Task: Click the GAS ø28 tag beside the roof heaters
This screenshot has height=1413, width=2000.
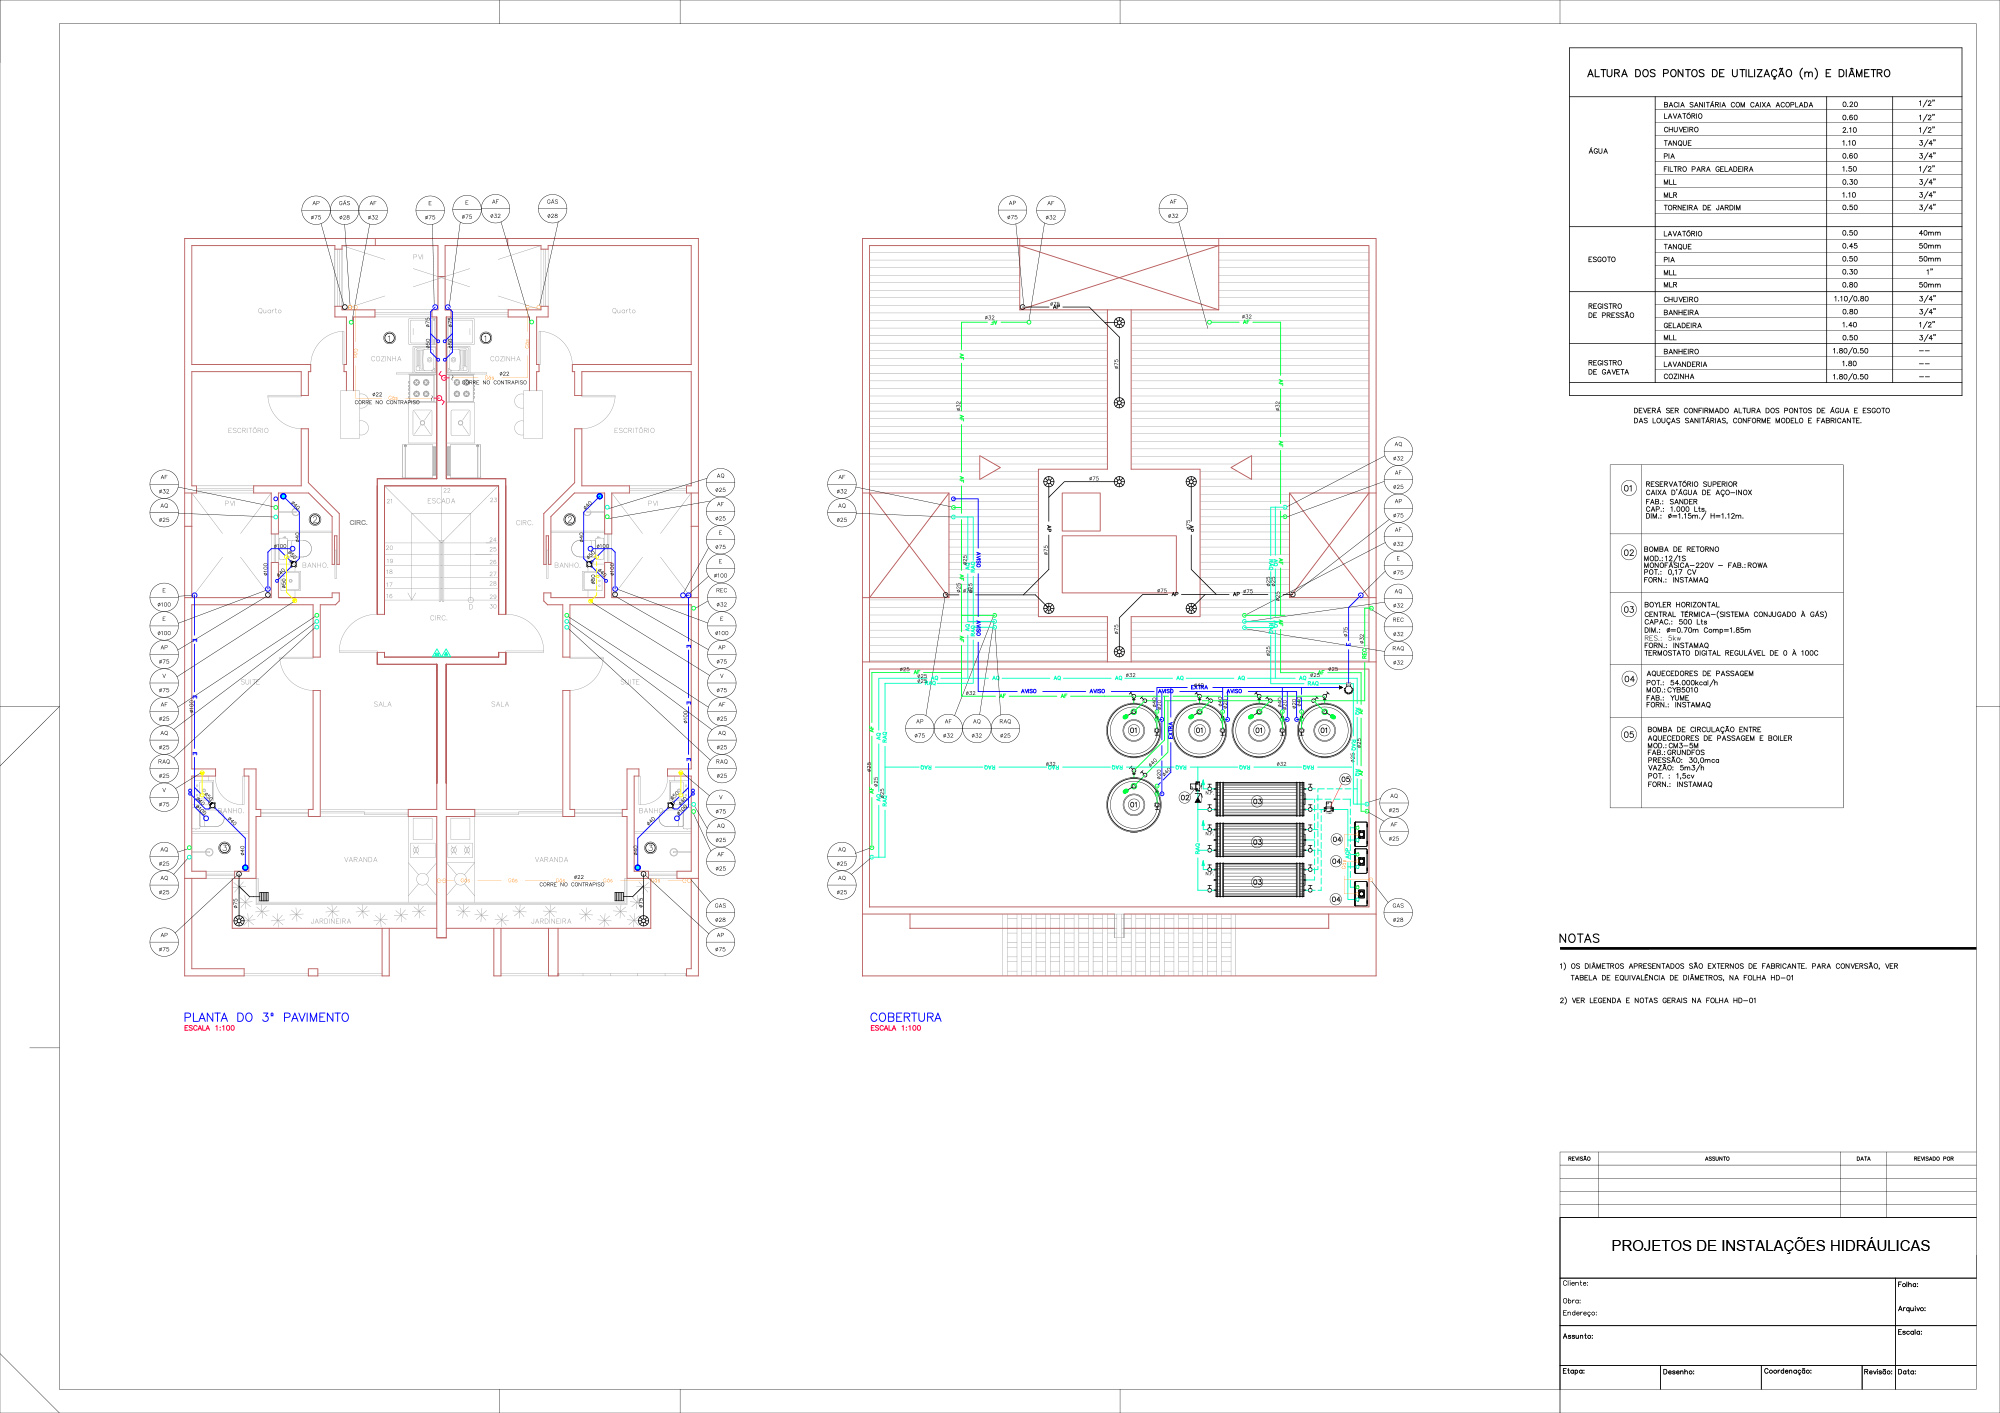Action: 1398,912
